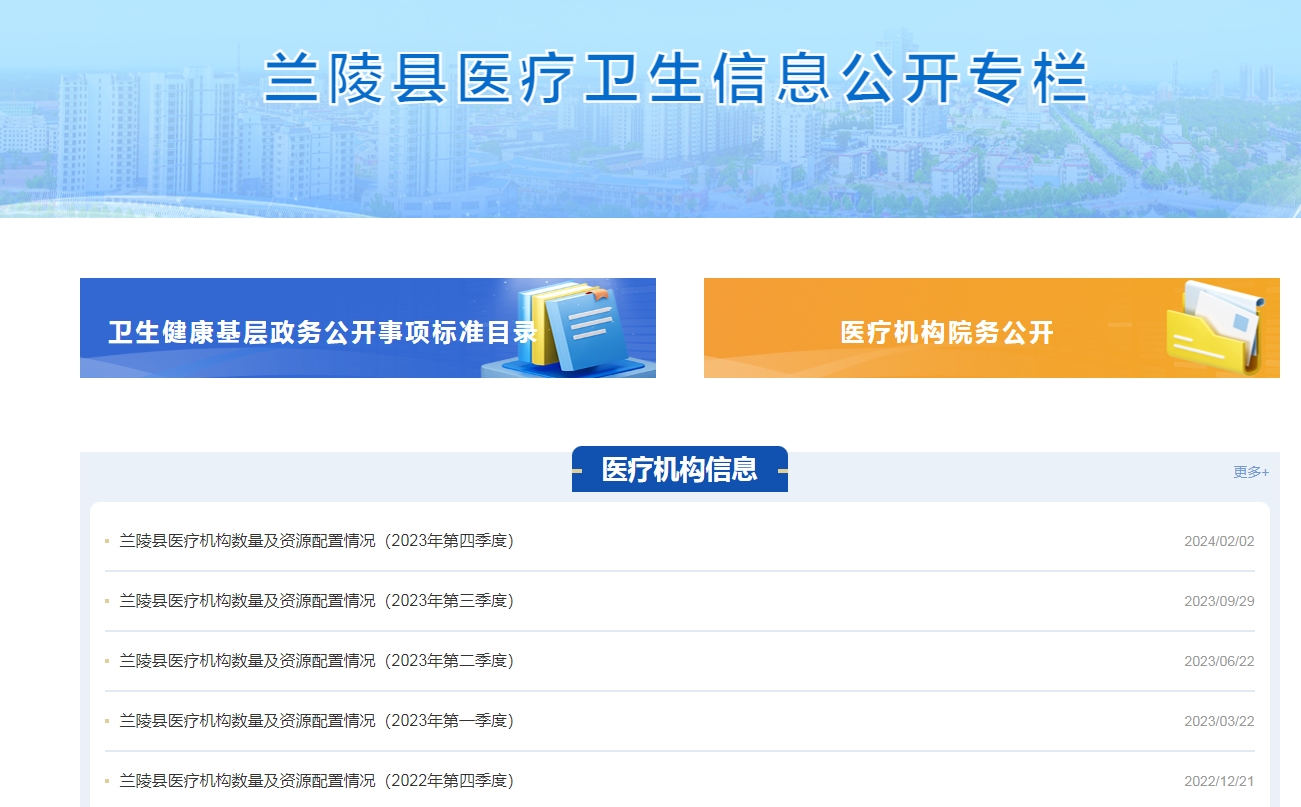Open 兰陵县医疗机构数量及资源配置情况 (2023年第四季度)
The image size is (1301, 807).
click(x=316, y=541)
